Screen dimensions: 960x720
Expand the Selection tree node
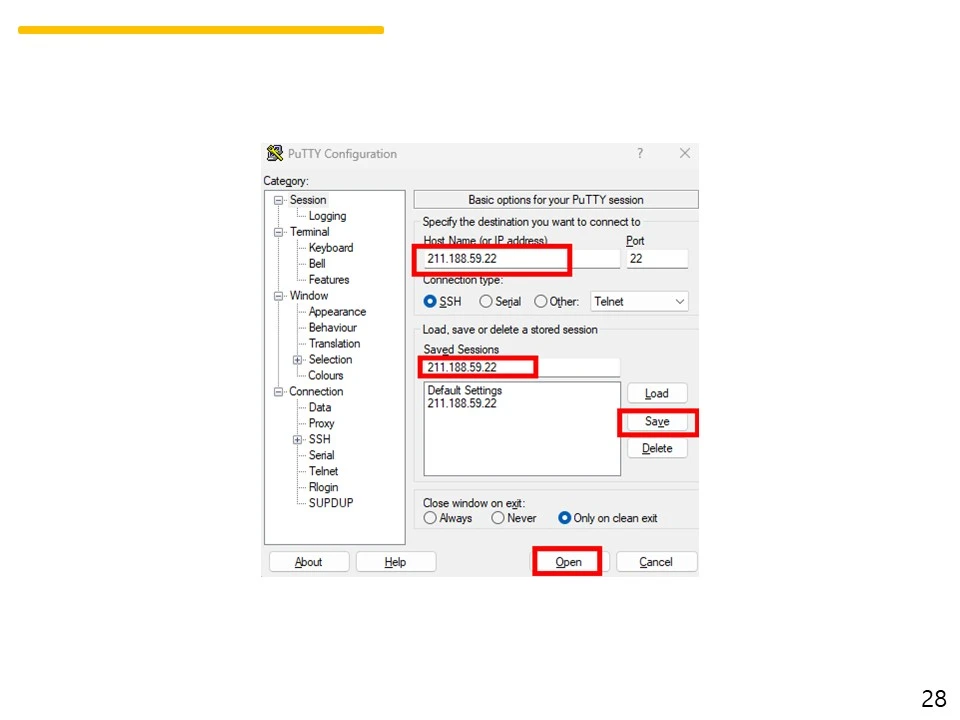pos(298,360)
